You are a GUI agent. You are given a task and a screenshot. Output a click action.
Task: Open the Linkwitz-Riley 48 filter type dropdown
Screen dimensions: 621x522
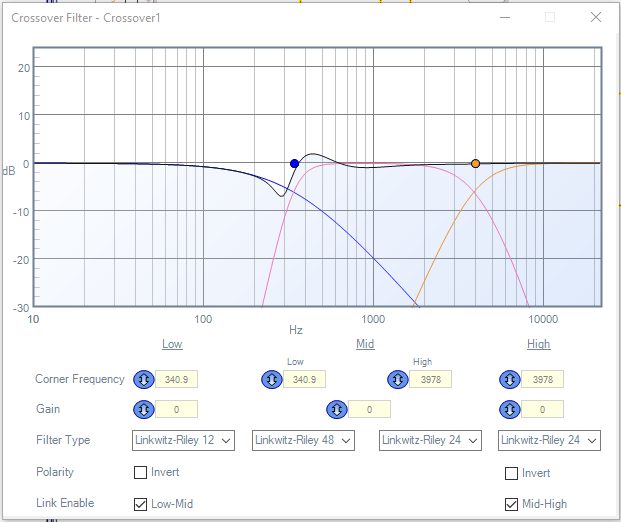tap(304, 441)
